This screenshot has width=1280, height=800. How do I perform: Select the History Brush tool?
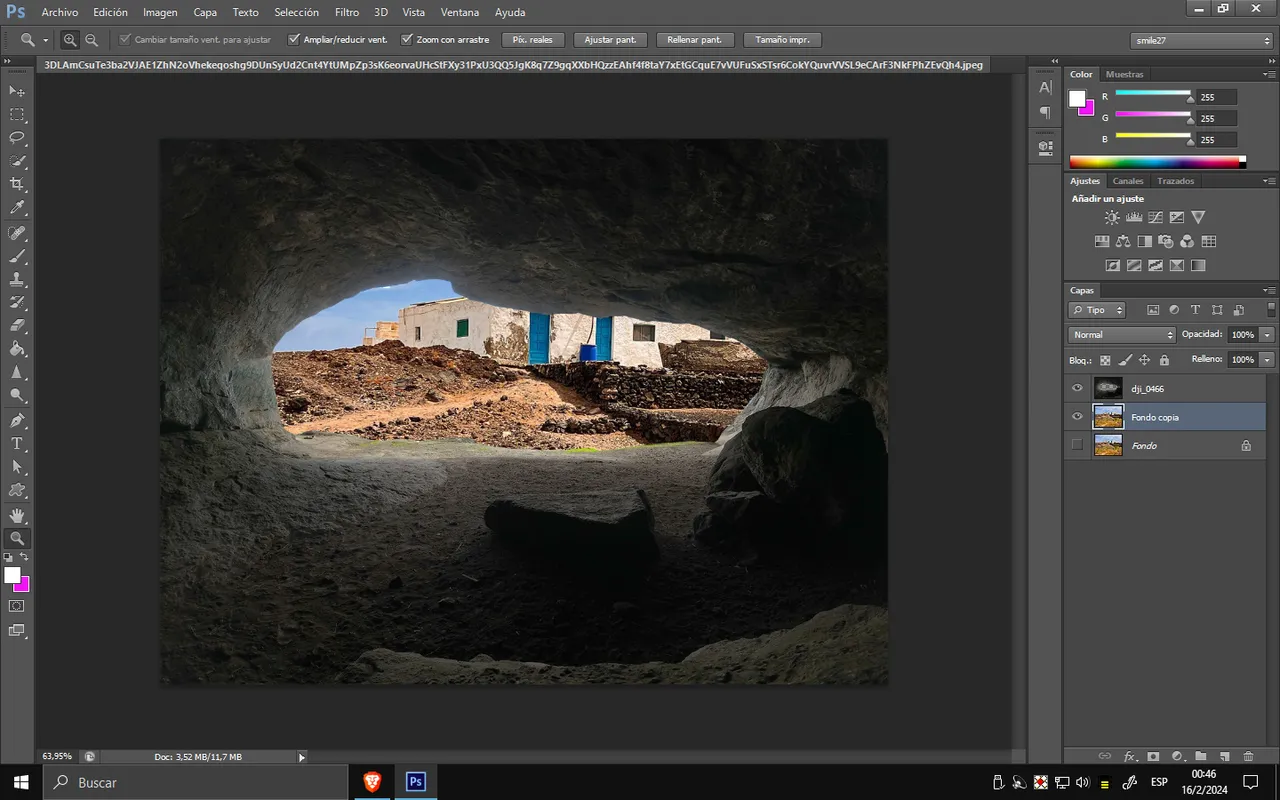click(x=17, y=303)
